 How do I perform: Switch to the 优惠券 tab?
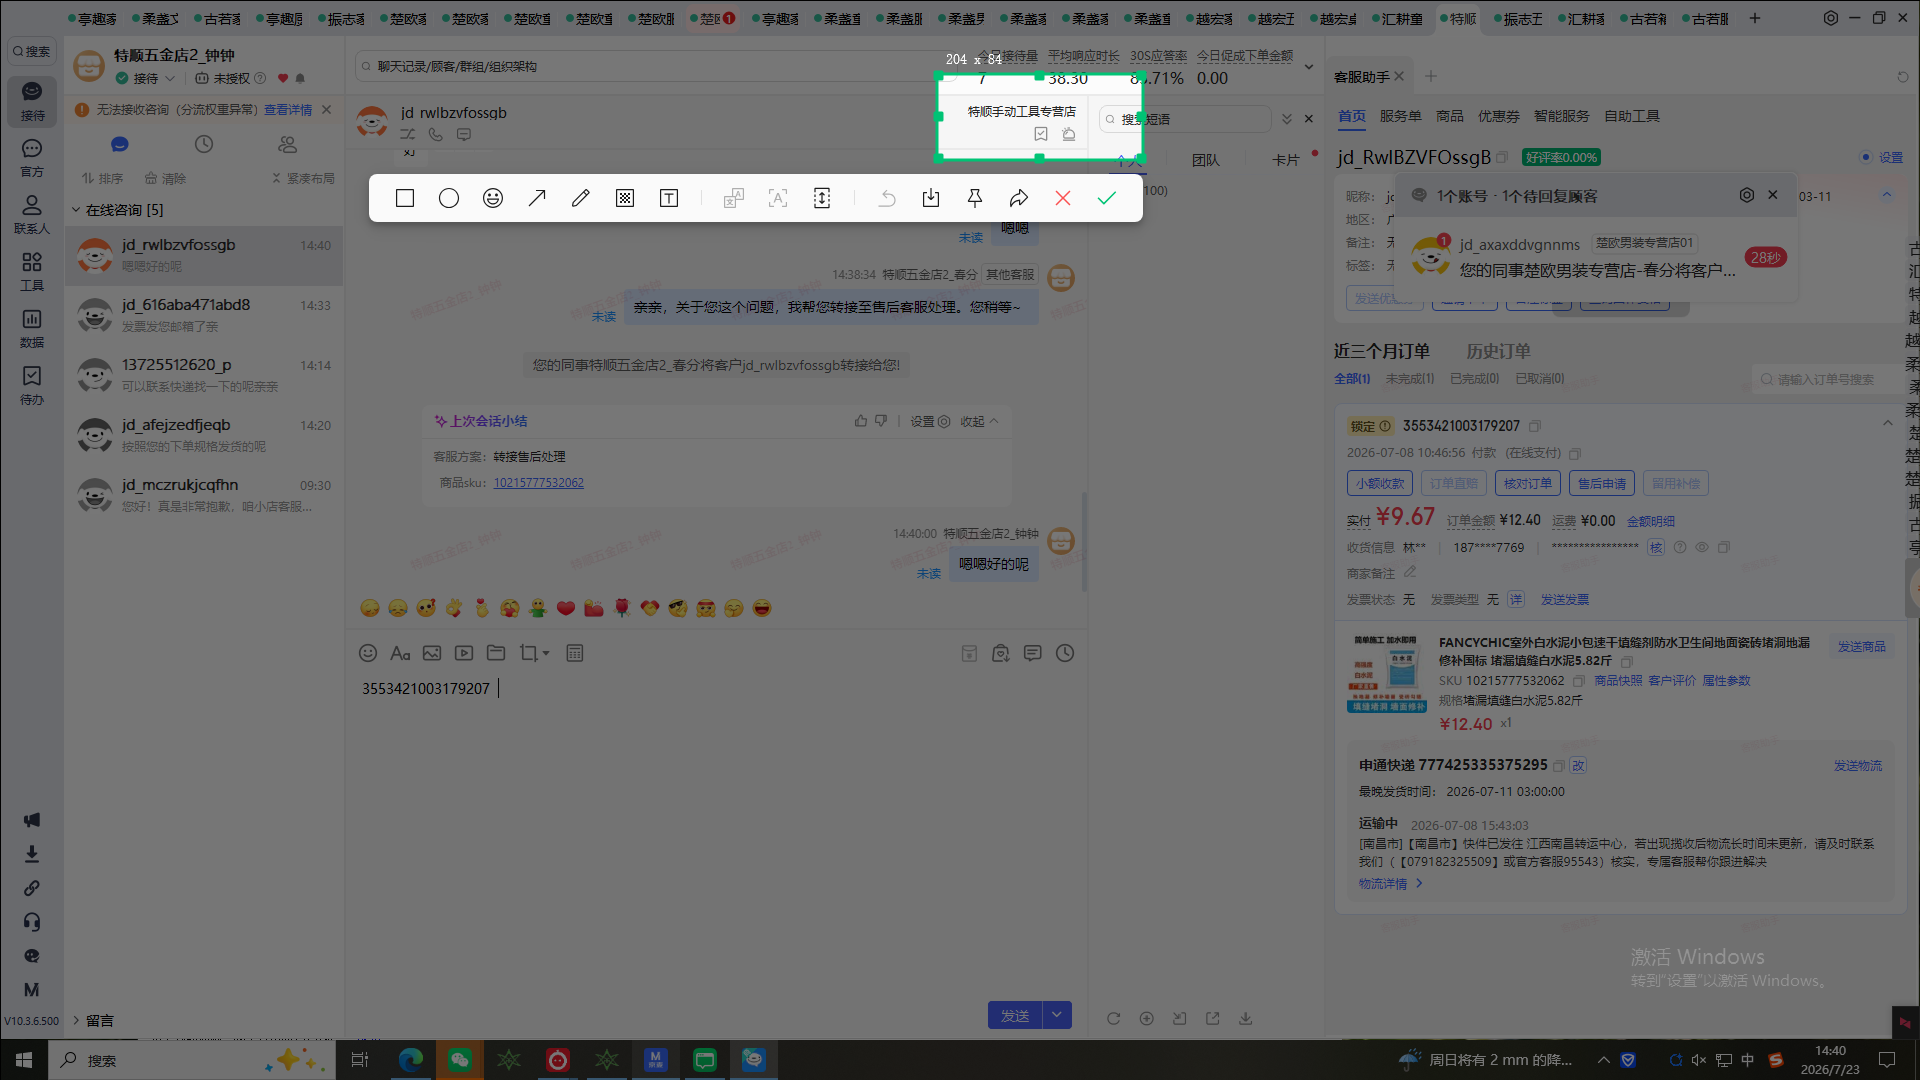click(1499, 116)
